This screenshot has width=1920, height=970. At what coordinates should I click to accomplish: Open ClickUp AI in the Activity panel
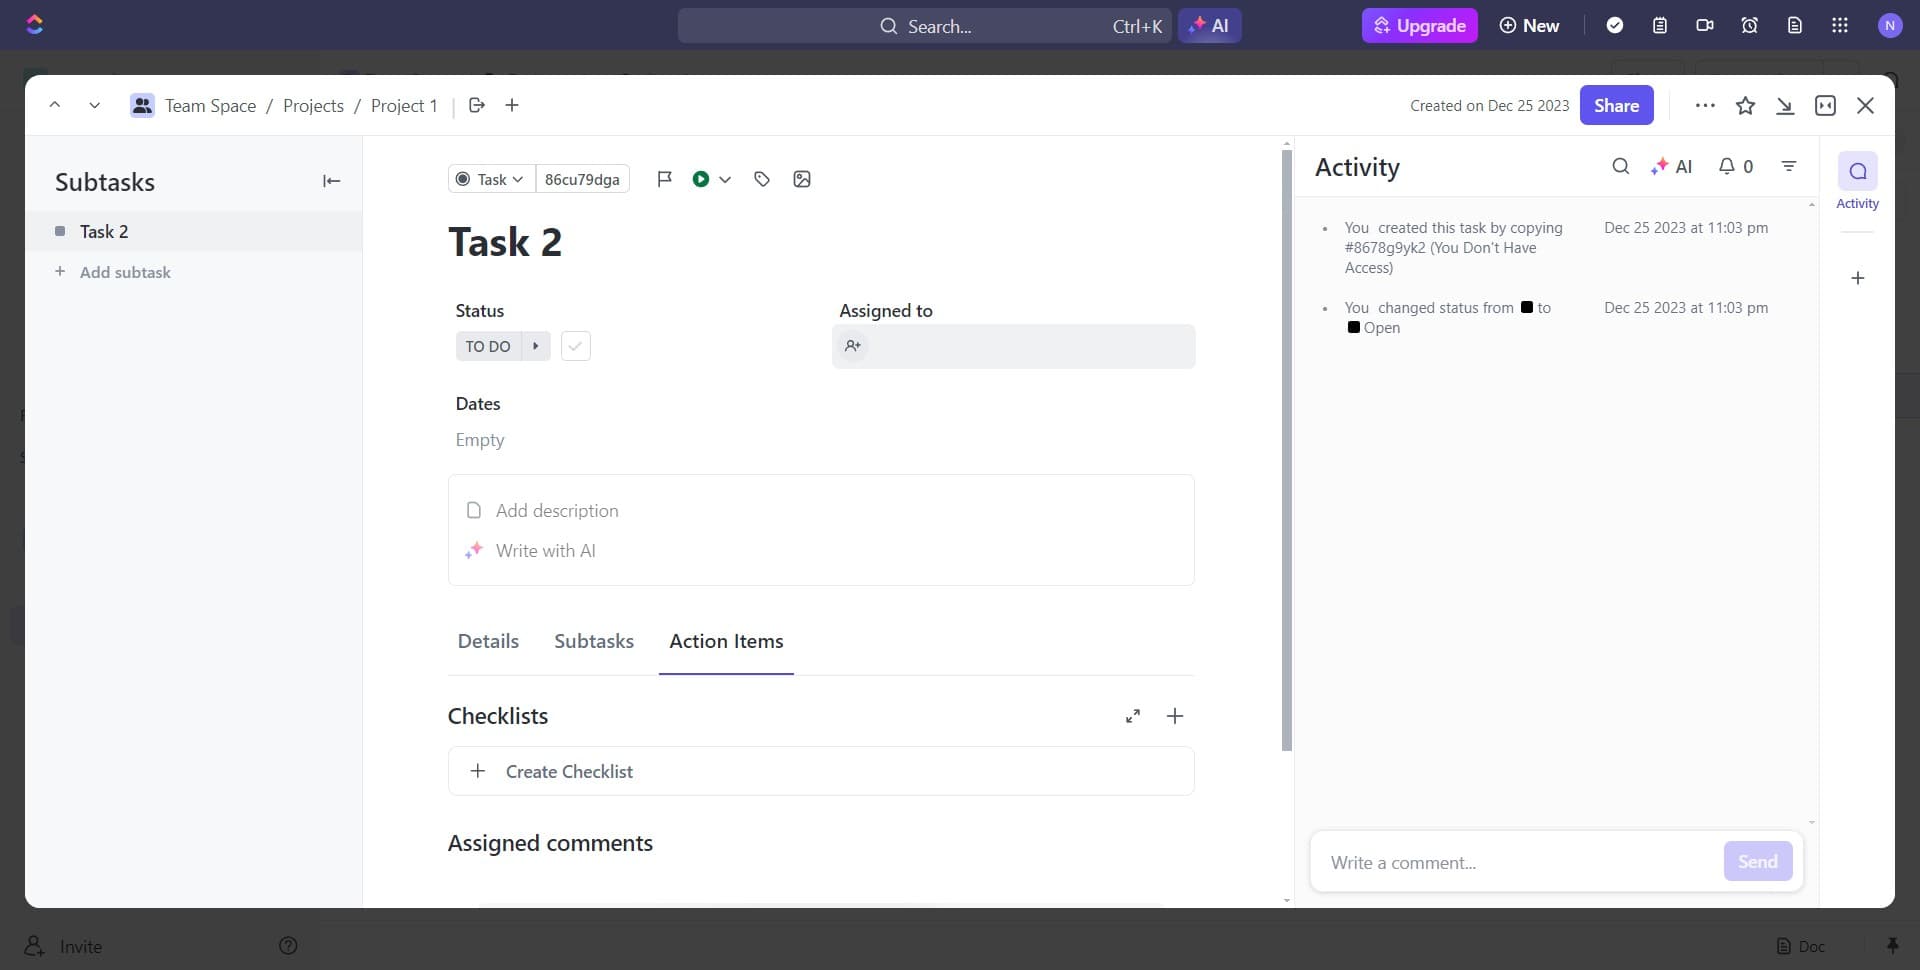click(x=1673, y=166)
